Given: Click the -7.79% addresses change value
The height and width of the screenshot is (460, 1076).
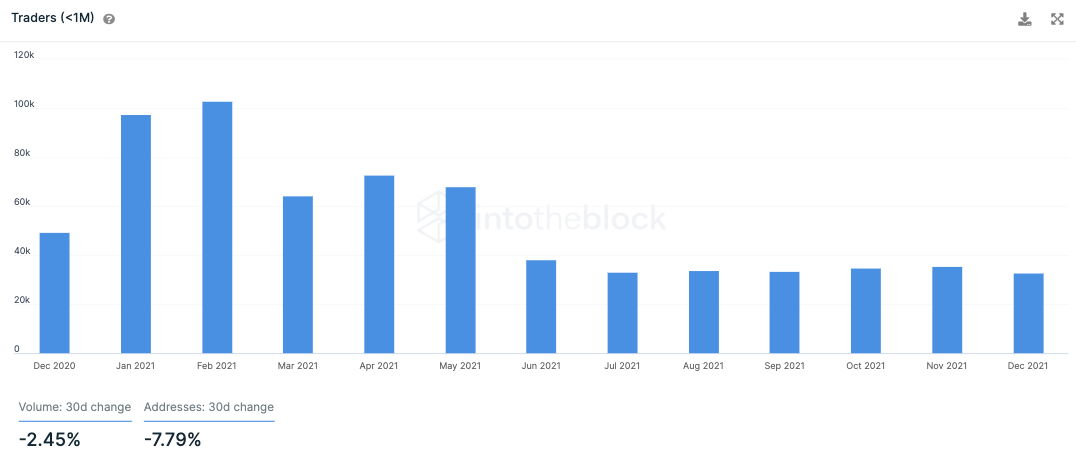Looking at the screenshot, I should pos(172,439).
